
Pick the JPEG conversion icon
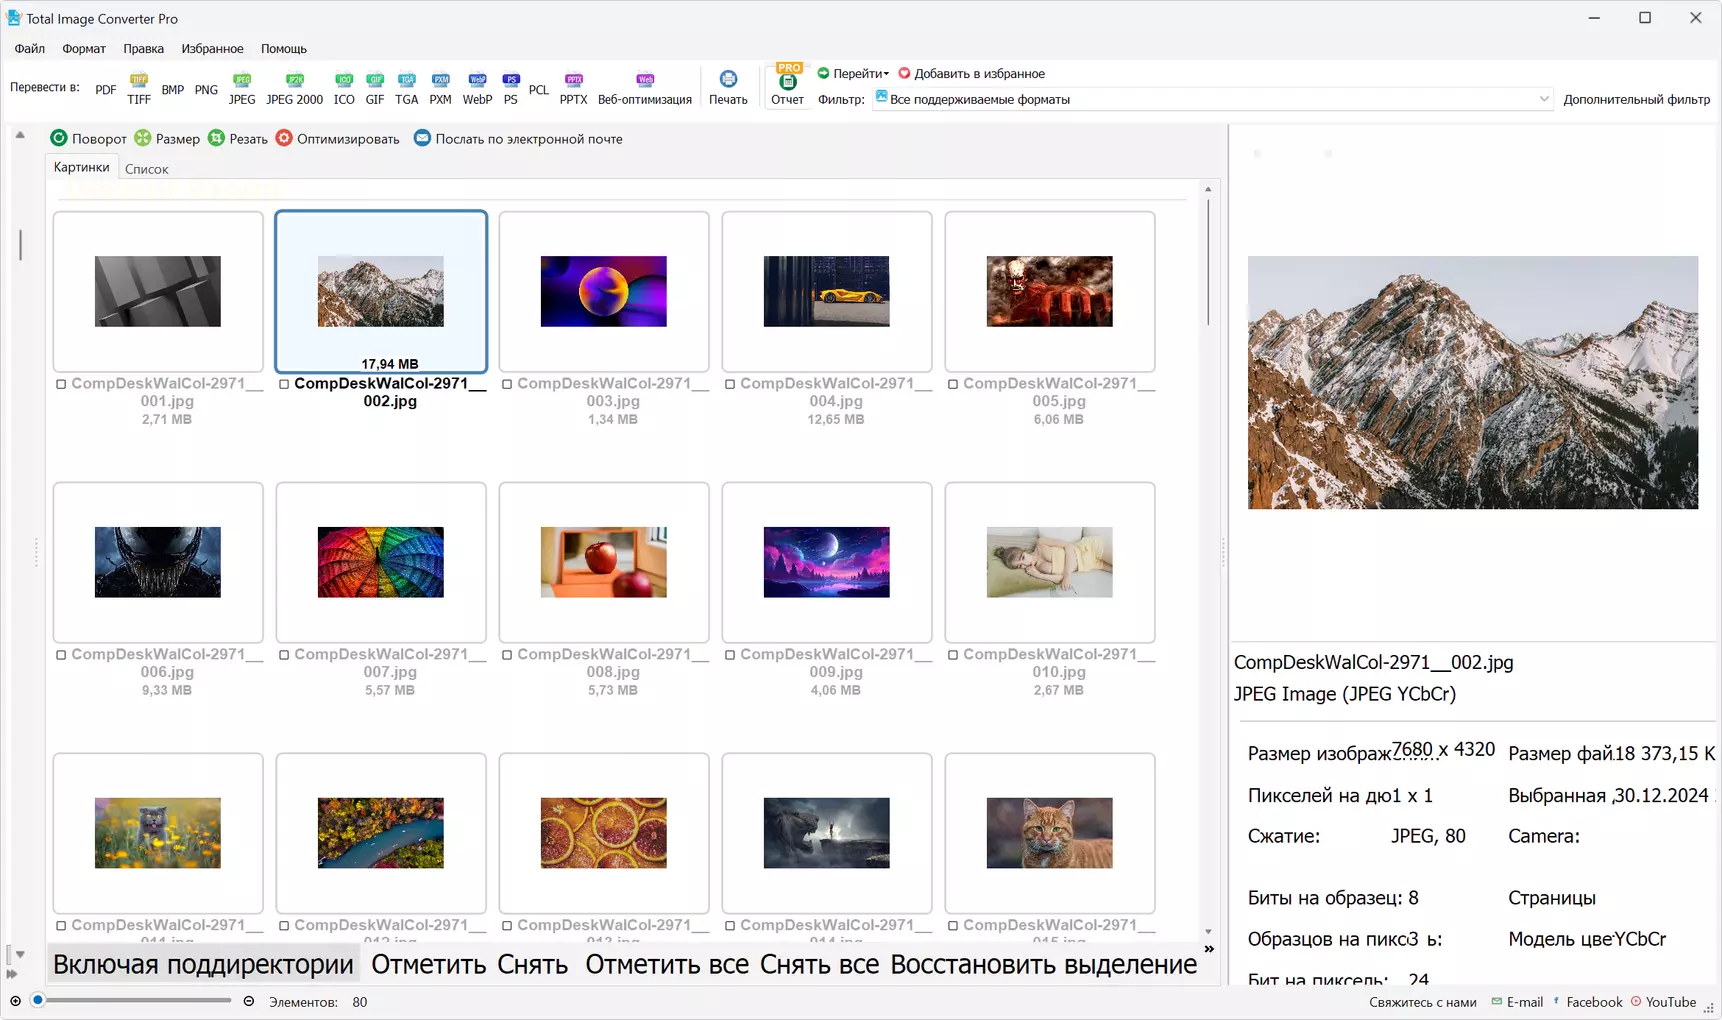pyautogui.click(x=242, y=89)
